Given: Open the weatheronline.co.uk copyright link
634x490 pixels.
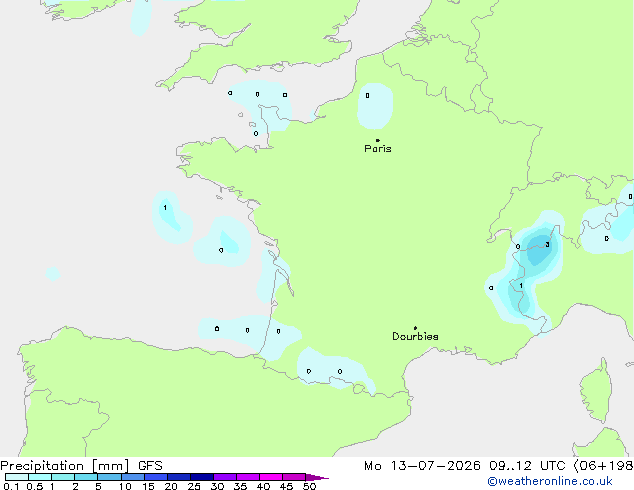Looking at the screenshot, I should [549, 481].
